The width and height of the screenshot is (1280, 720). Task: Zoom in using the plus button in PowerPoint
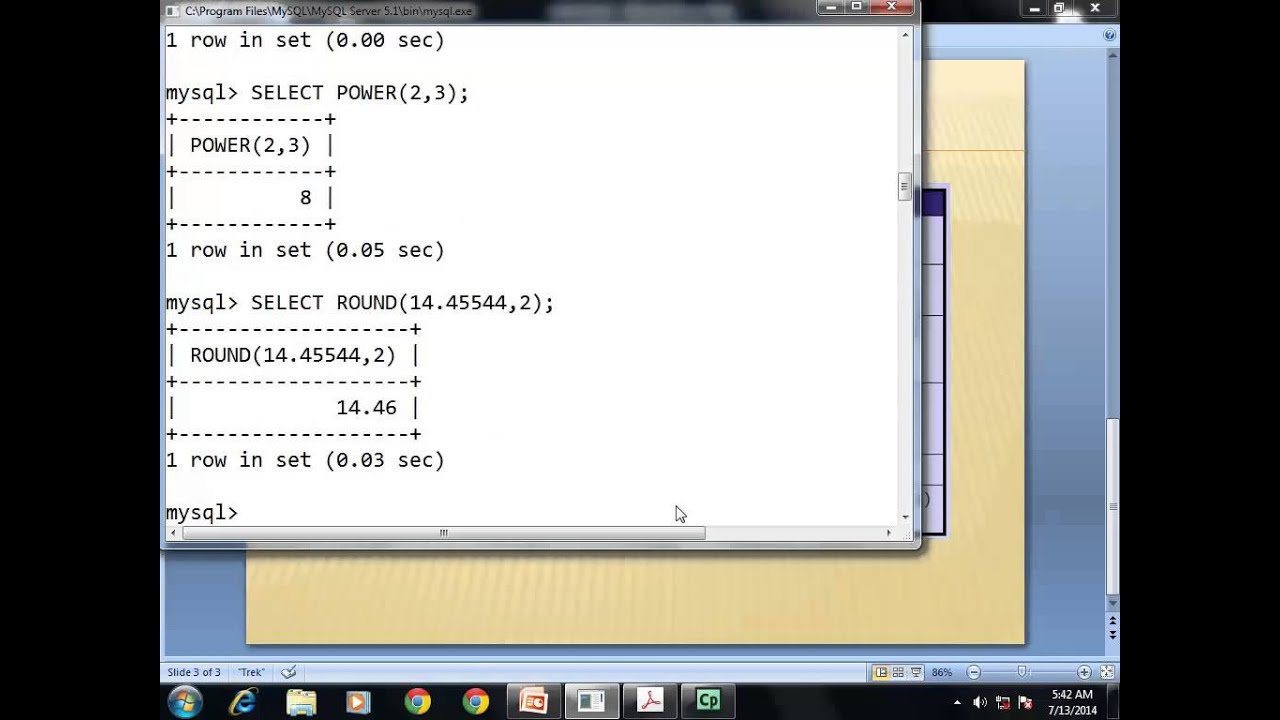1084,672
